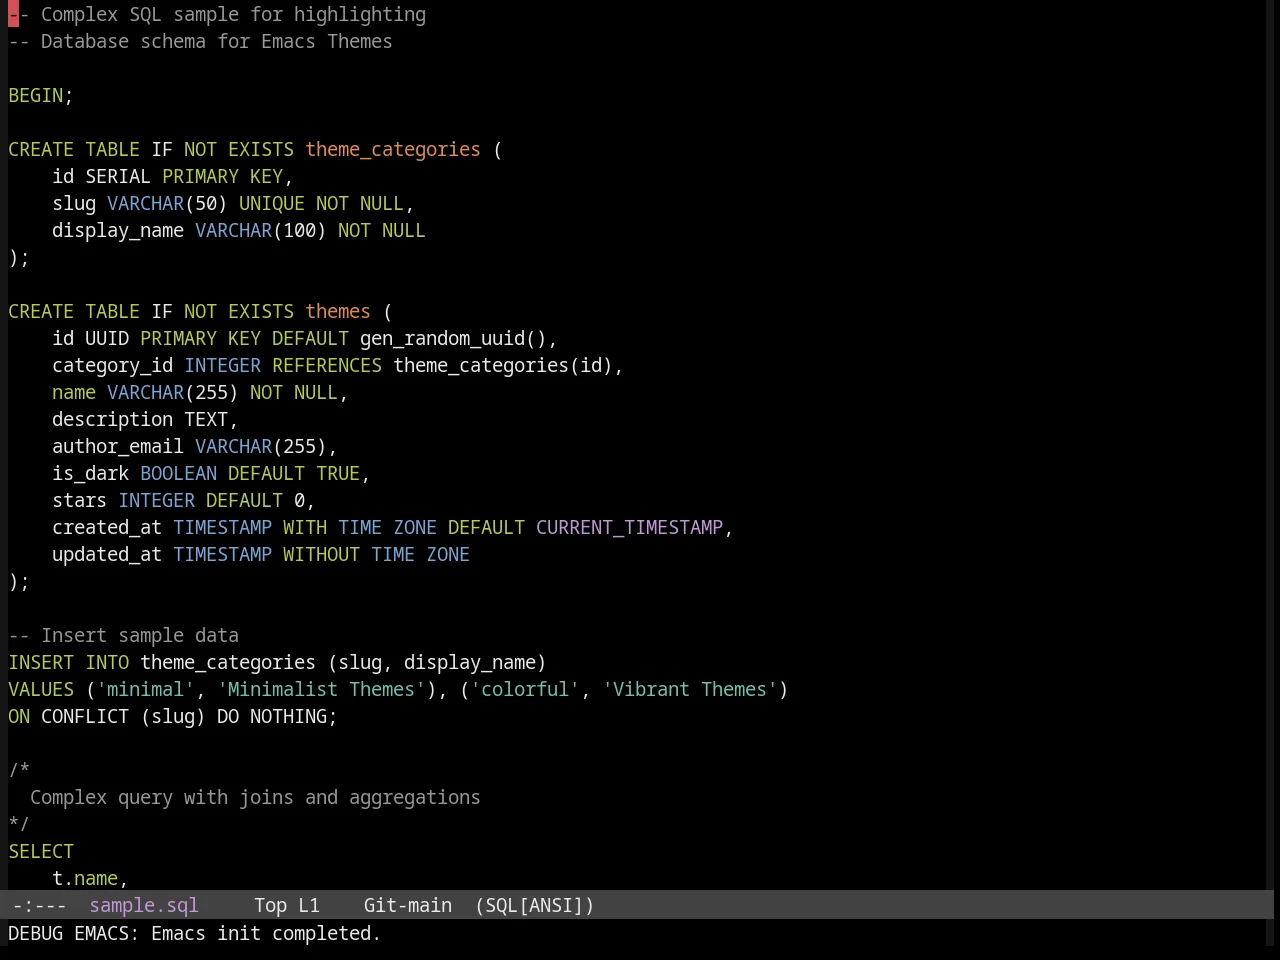
Task: Click the L1 line number indicator
Action: point(309,906)
